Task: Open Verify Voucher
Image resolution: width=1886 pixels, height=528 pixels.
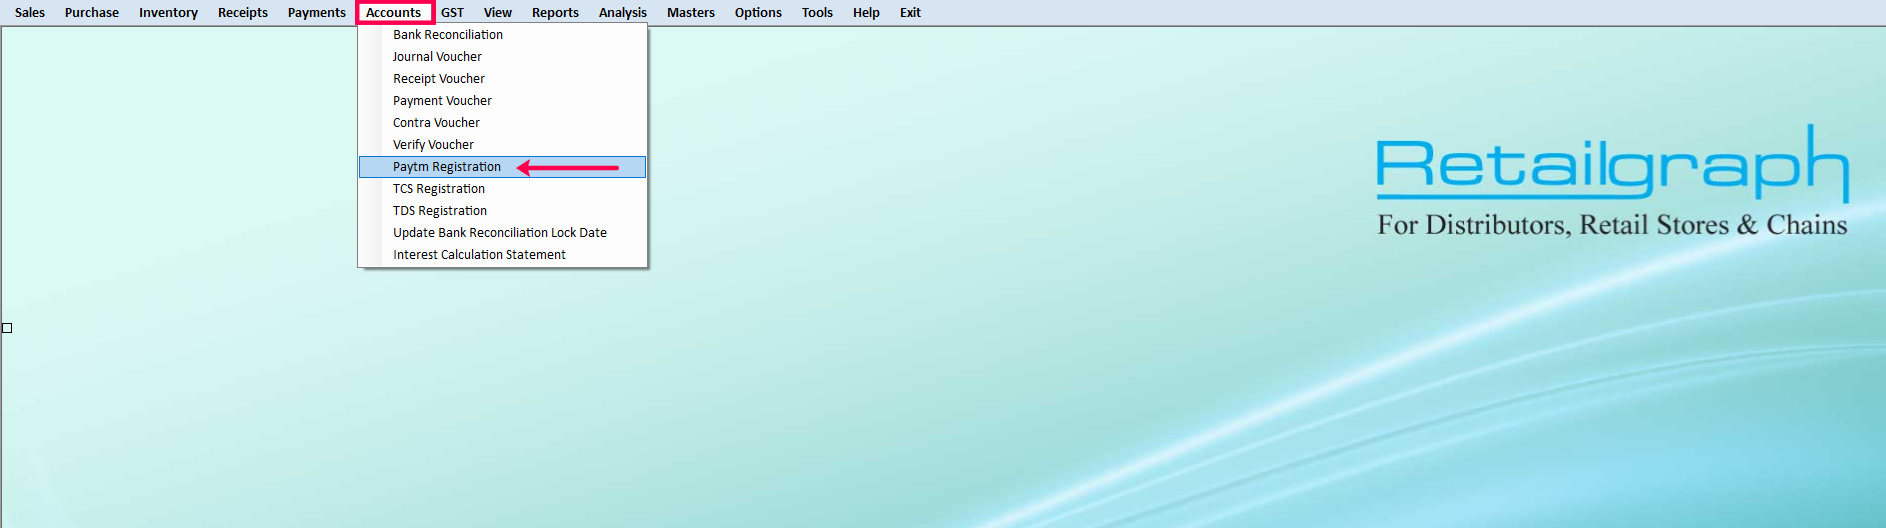Action: pyautogui.click(x=502, y=145)
